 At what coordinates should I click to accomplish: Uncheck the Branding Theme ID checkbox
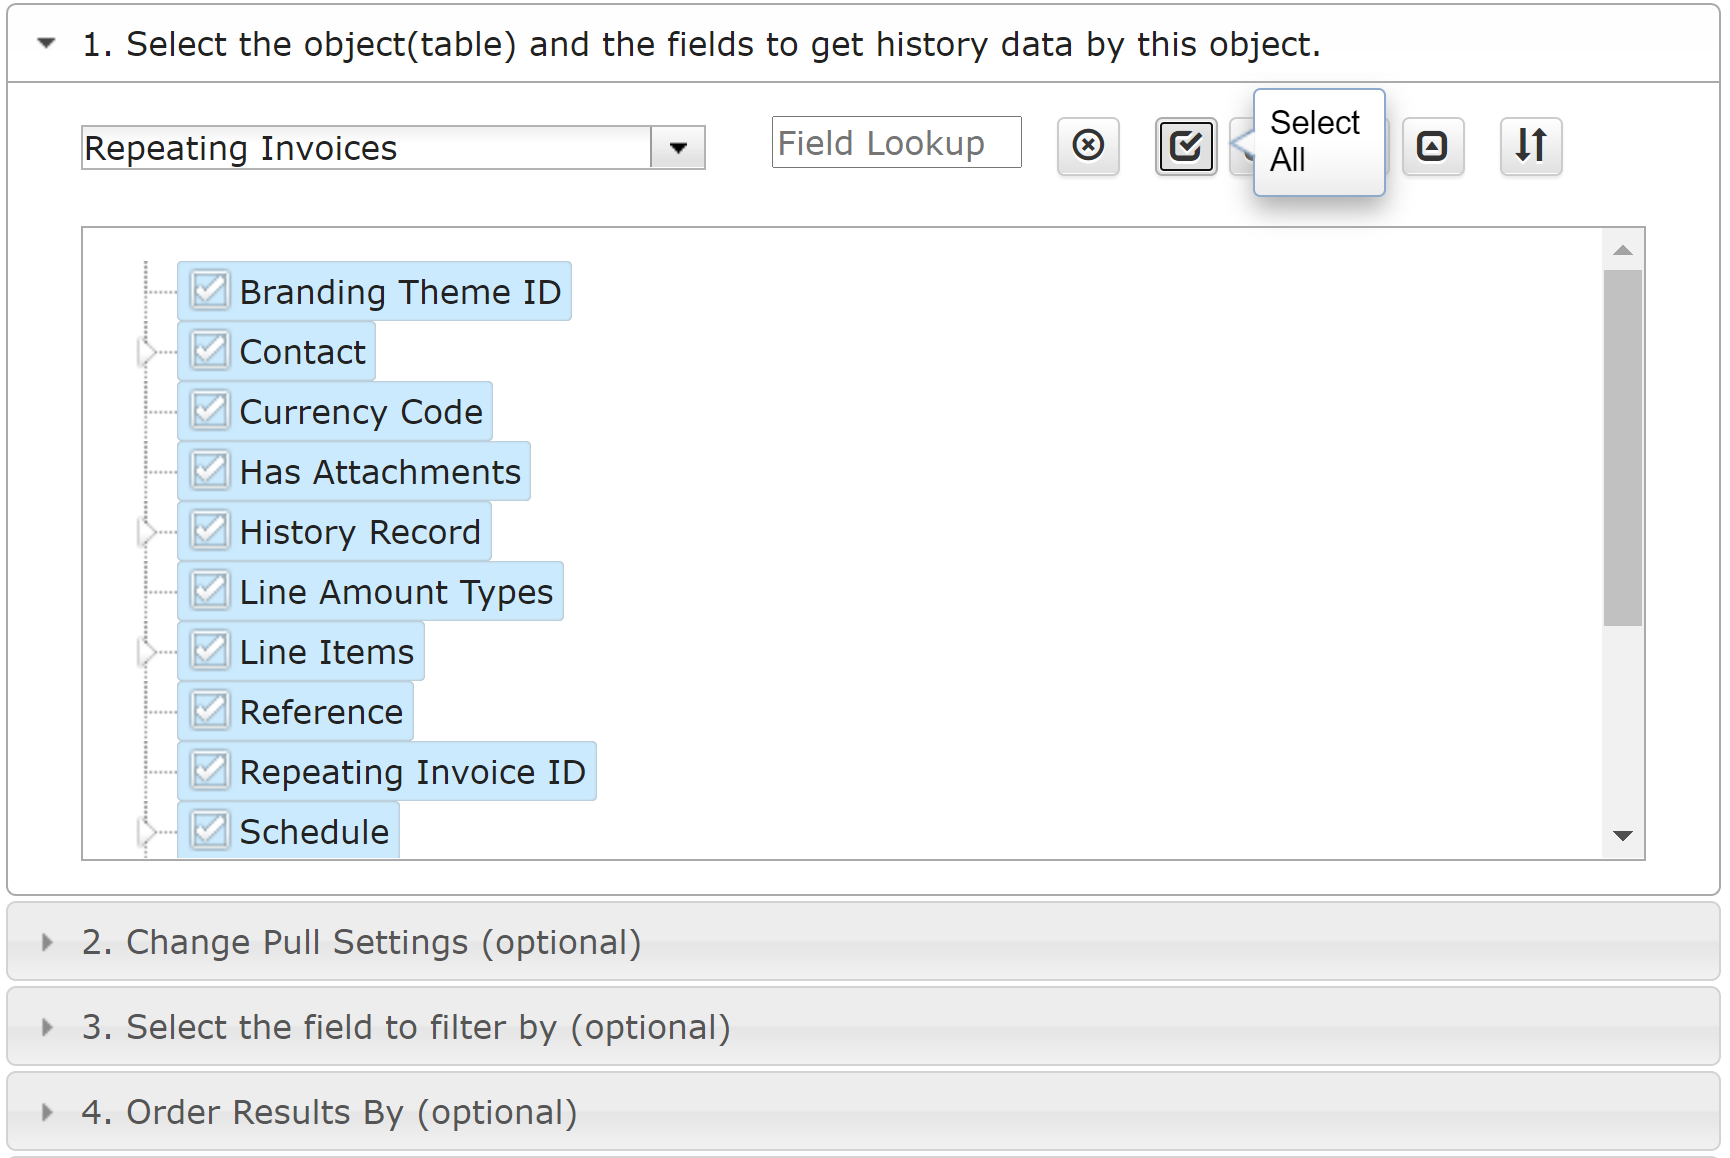tap(210, 291)
